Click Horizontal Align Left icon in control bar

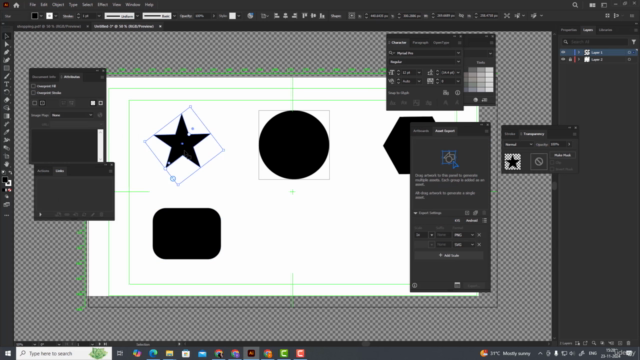(276, 16)
